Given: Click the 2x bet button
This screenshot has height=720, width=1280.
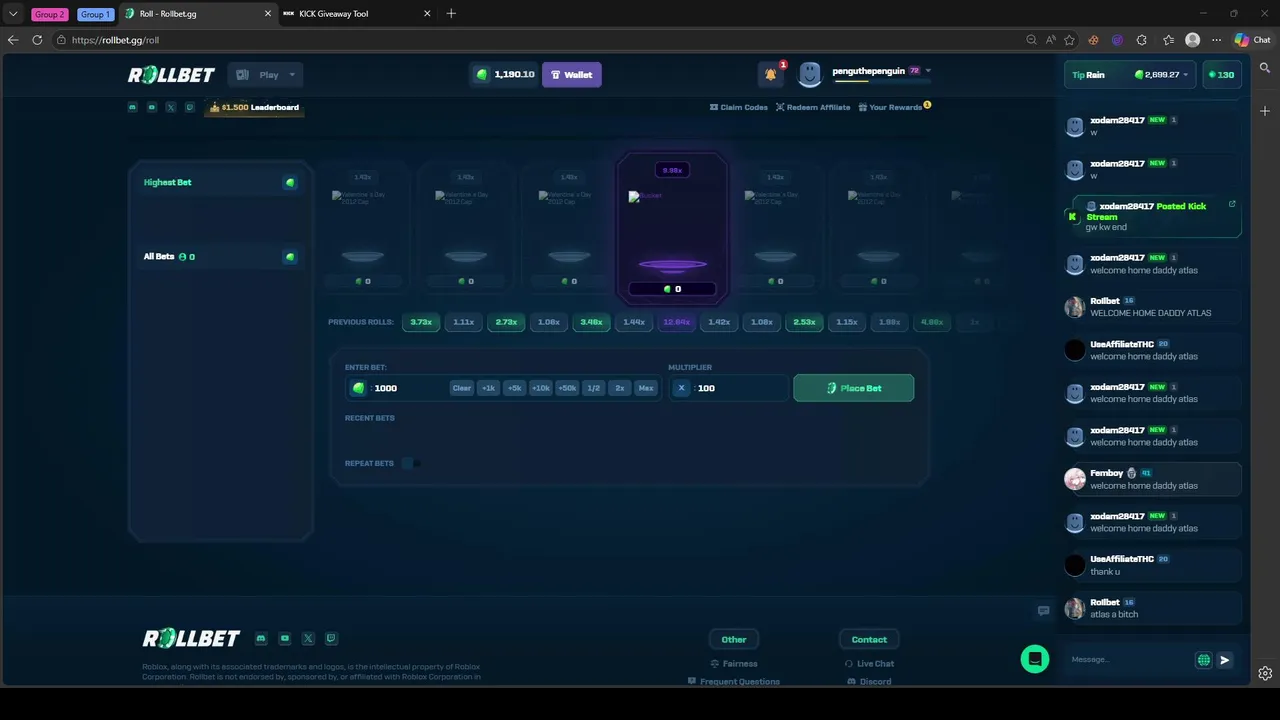Looking at the screenshot, I should [620, 388].
